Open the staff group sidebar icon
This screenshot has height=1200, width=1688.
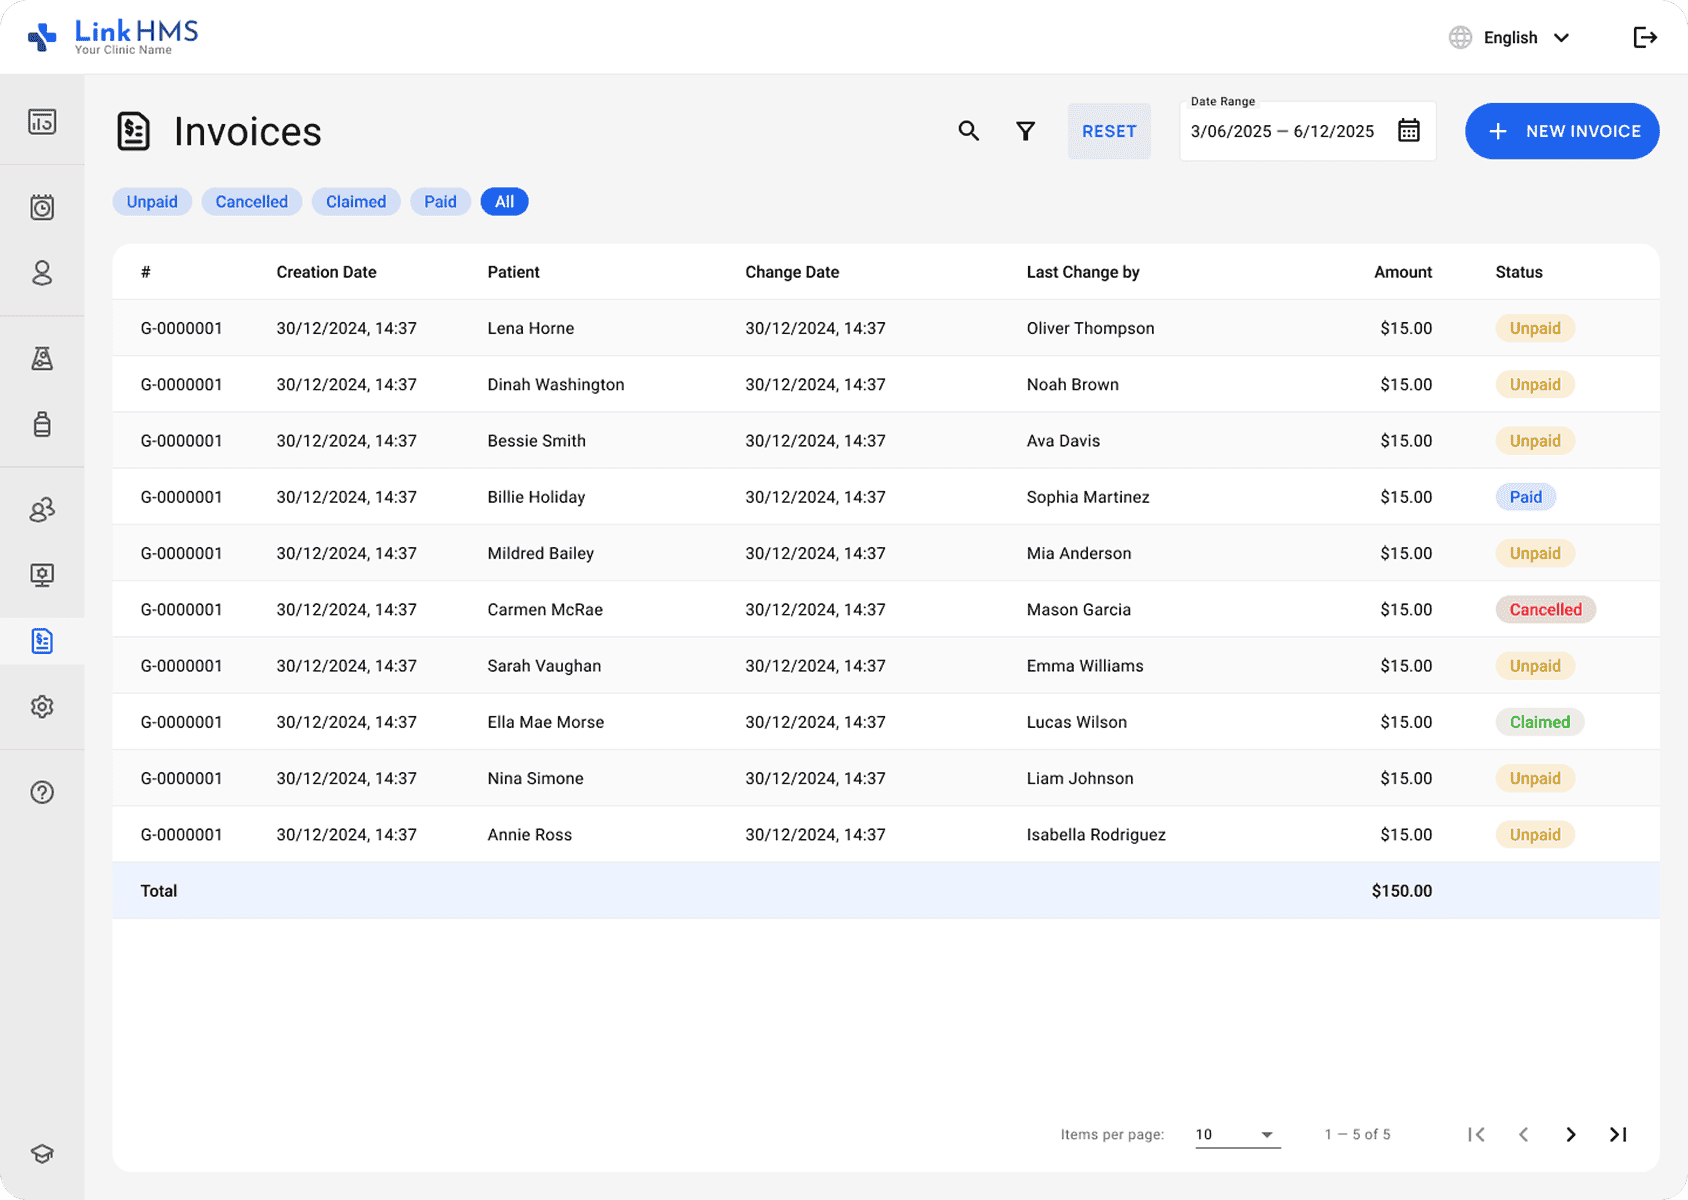[x=42, y=510]
